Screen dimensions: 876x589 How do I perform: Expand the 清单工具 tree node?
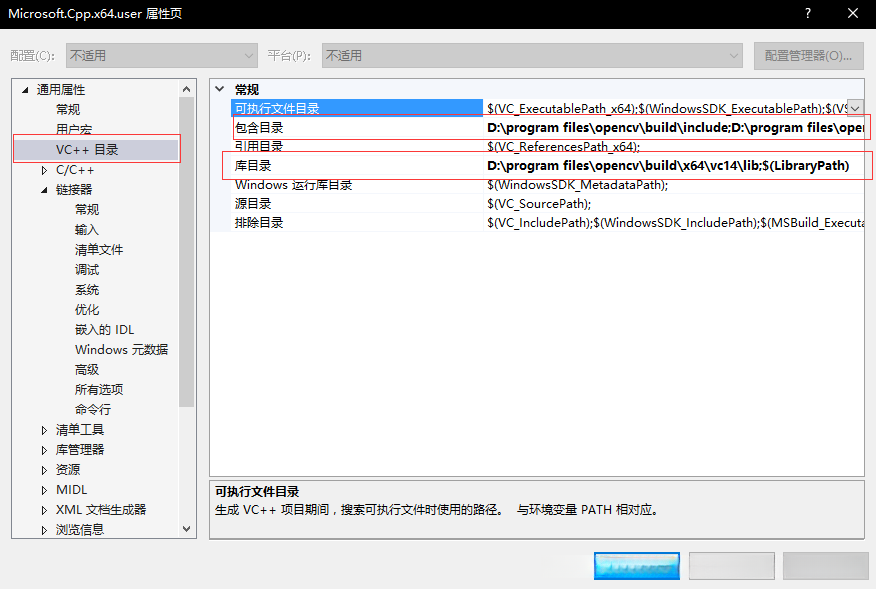coord(42,429)
